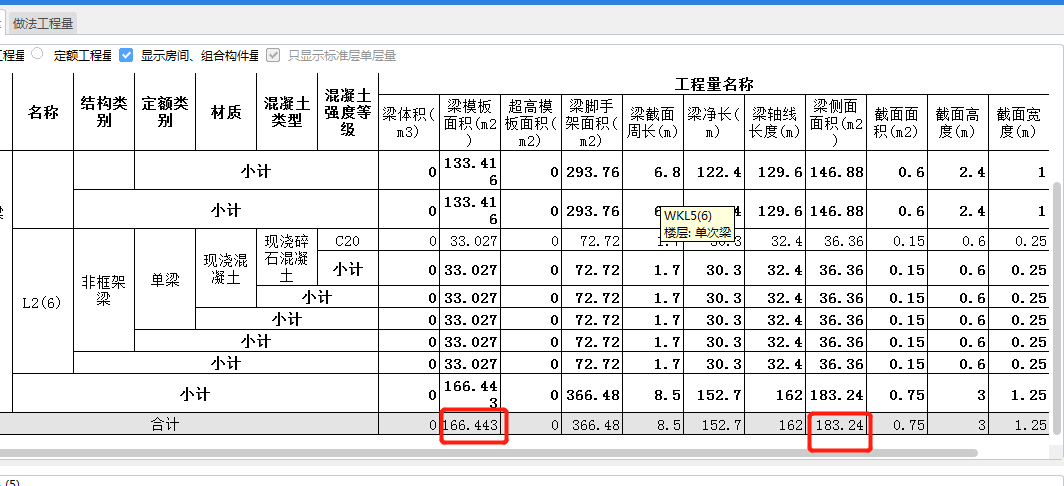Click the horizontal scrollbar below the table
The height and width of the screenshot is (486, 1064).
point(489,452)
